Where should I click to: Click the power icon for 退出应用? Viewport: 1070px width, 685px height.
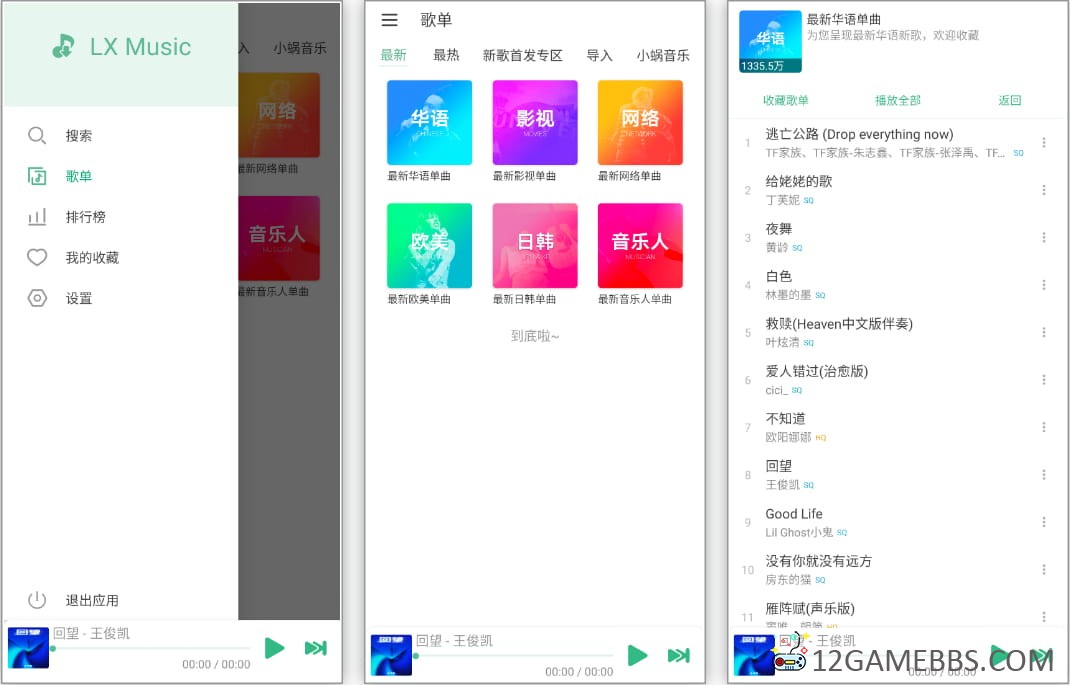tap(37, 600)
